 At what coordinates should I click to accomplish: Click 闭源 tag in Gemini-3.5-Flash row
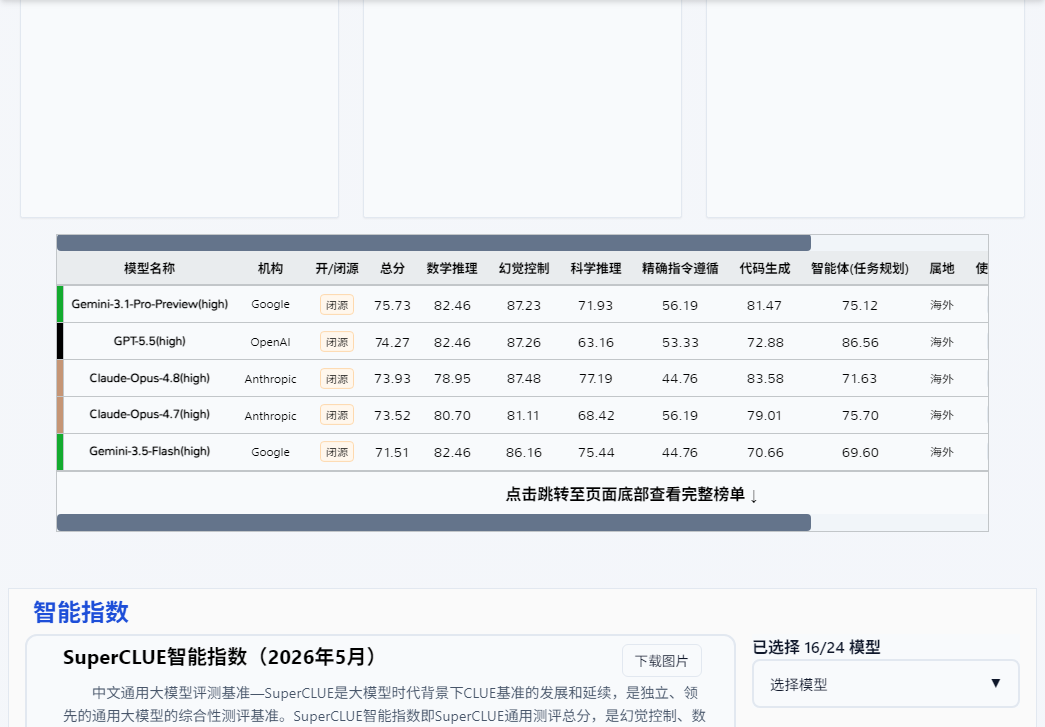point(337,452)
